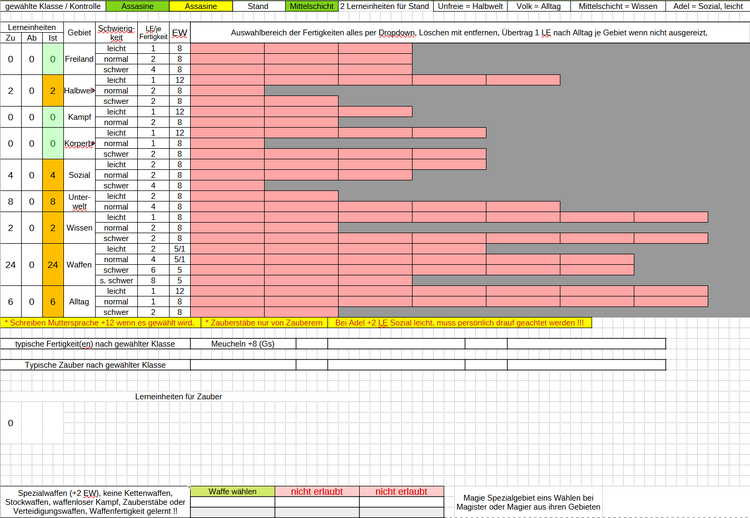The width and height of the screenshot is (750, 518).
Task: Click the Zu value 24 in Waffen row
Action: (11, 265)
